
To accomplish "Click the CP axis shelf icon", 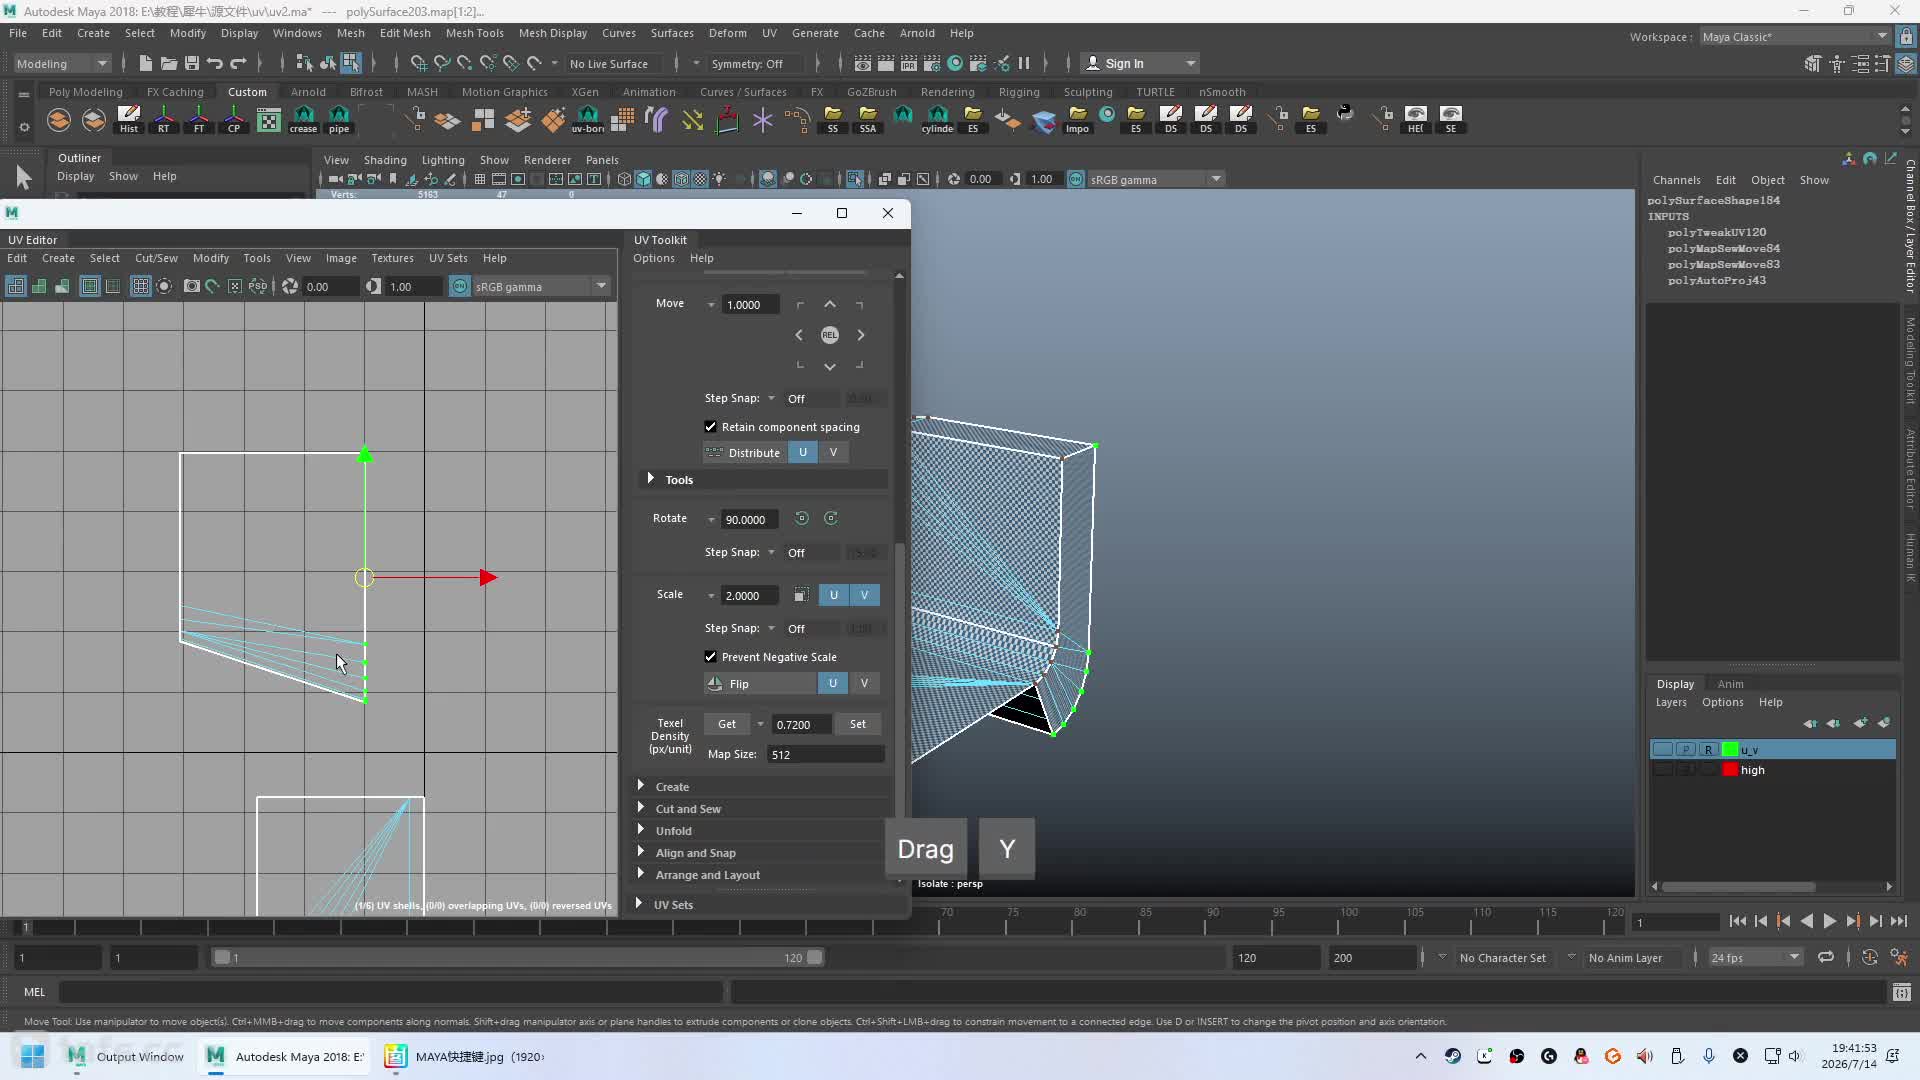I will [234, 119].
